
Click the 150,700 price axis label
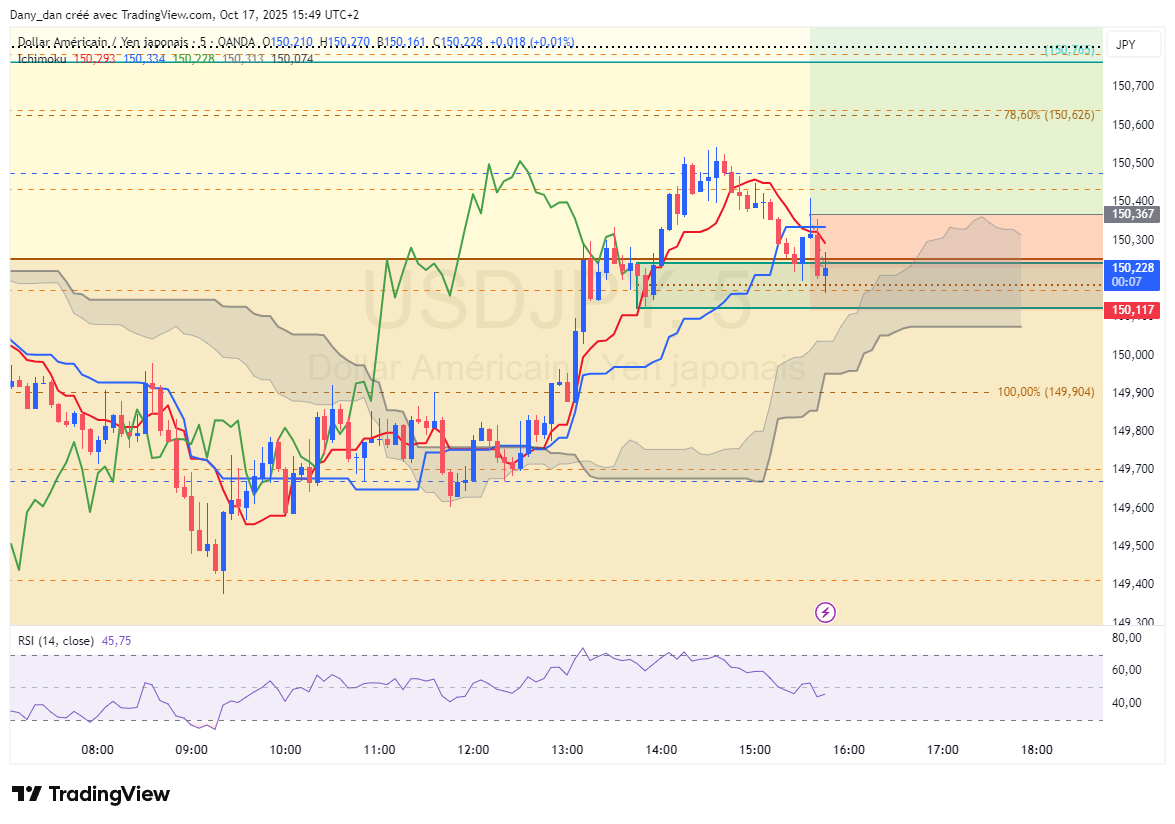click(1133, 86)
